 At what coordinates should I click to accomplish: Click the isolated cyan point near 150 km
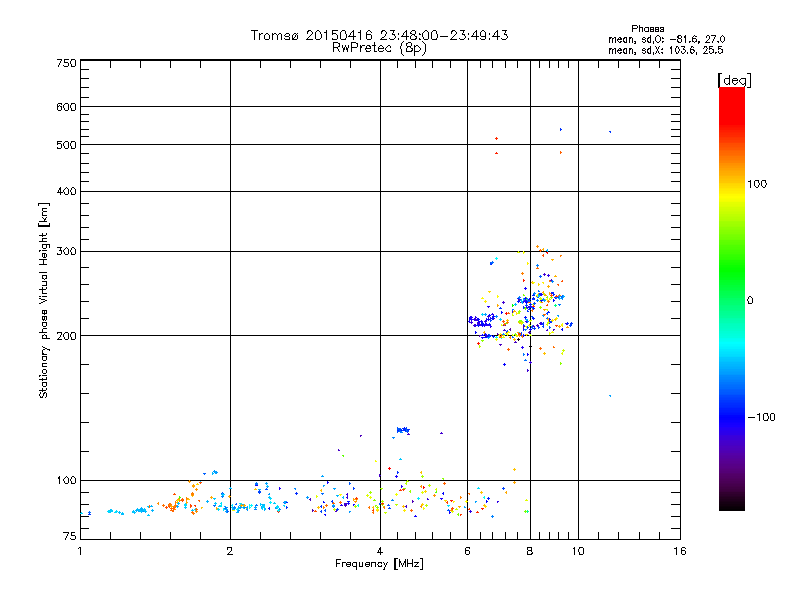point(610,395)
